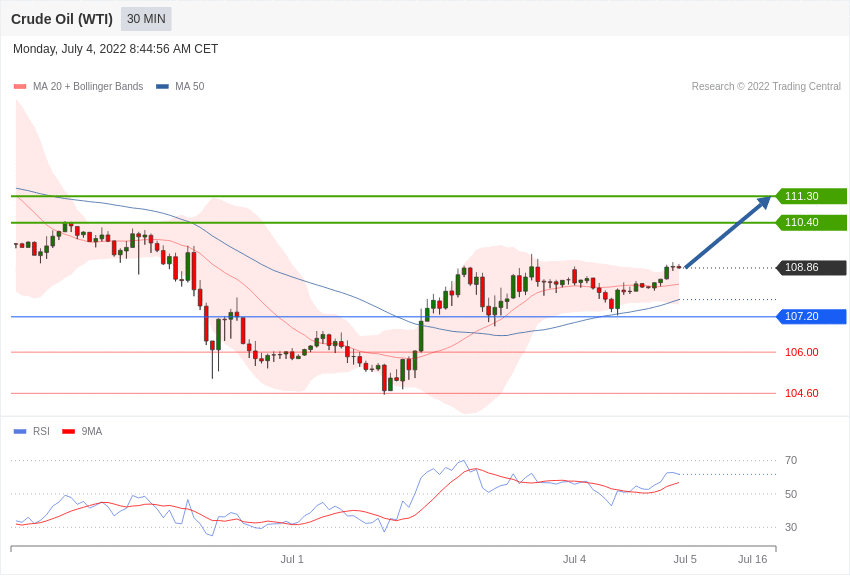
Task: Click the MA 20 + Bollinger Bands legend swatch
Action: point(20,86)
